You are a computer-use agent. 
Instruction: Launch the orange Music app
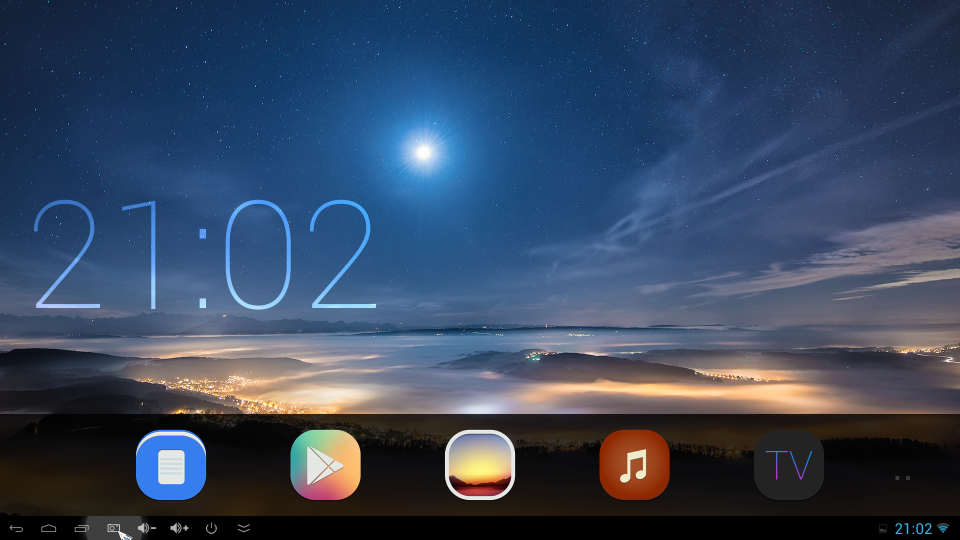coord(634,465)
